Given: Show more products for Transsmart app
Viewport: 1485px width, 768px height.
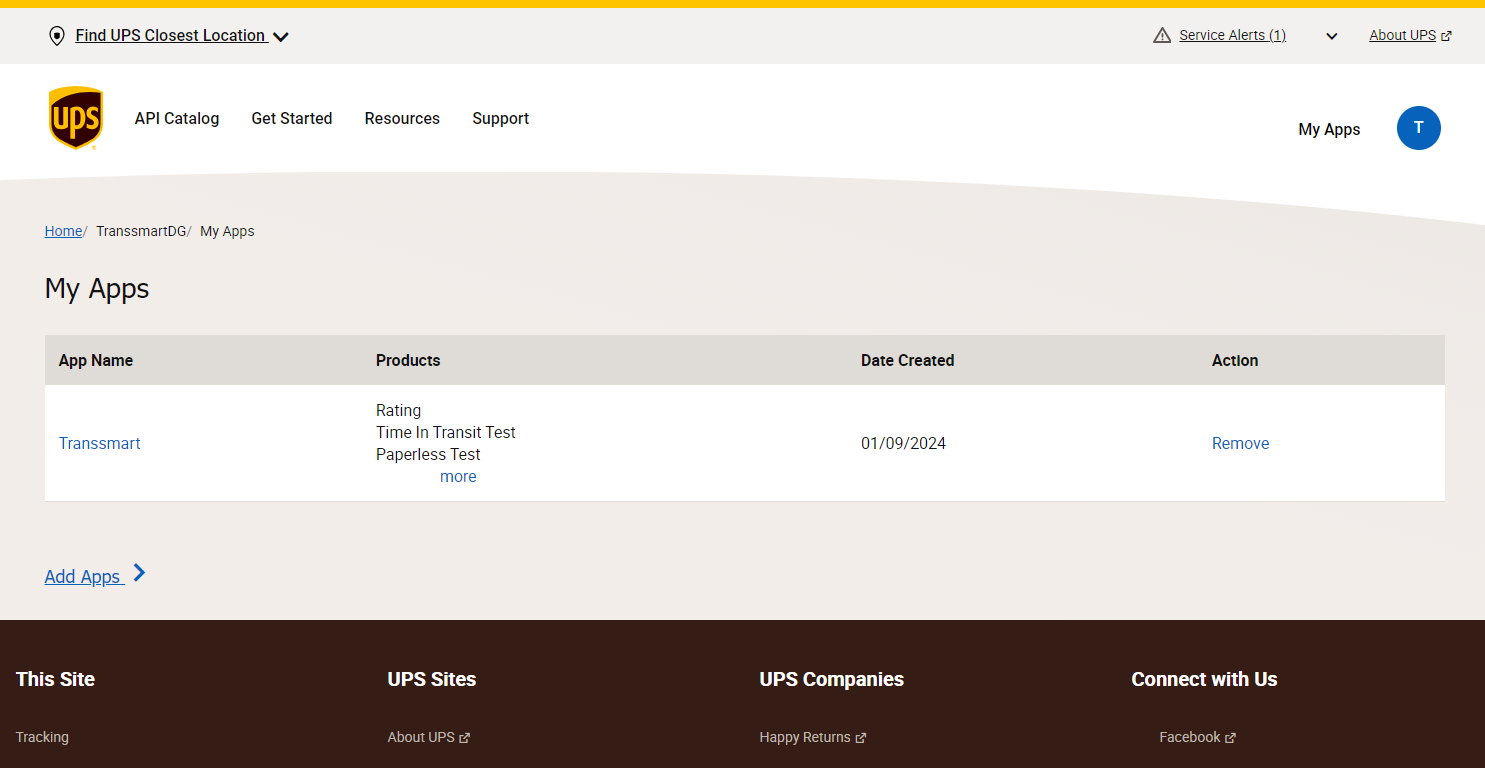Looking at the screenshot, I should (x=458, y=477).
